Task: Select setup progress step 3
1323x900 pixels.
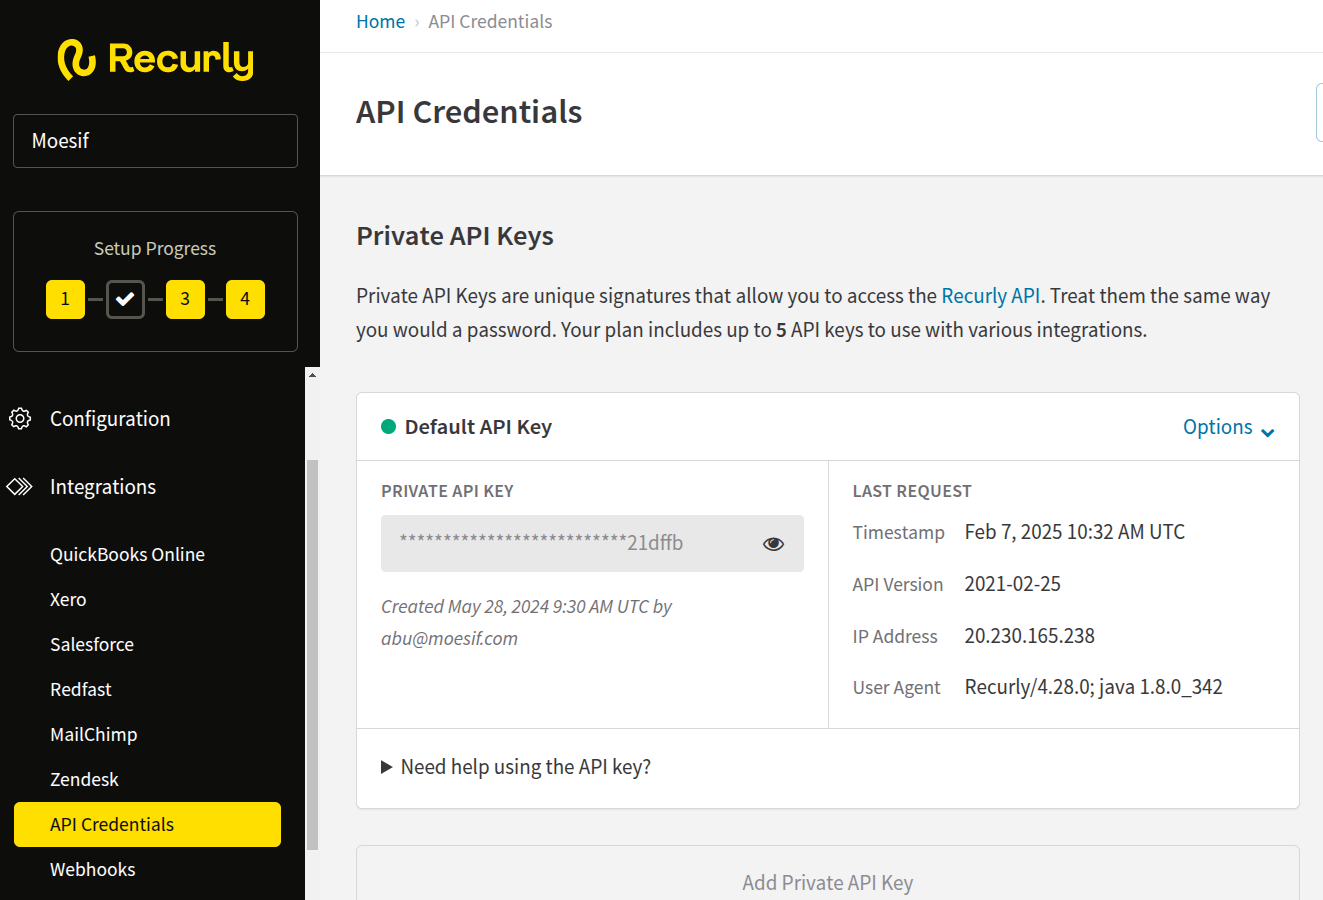Action: (x=185, y=299)
